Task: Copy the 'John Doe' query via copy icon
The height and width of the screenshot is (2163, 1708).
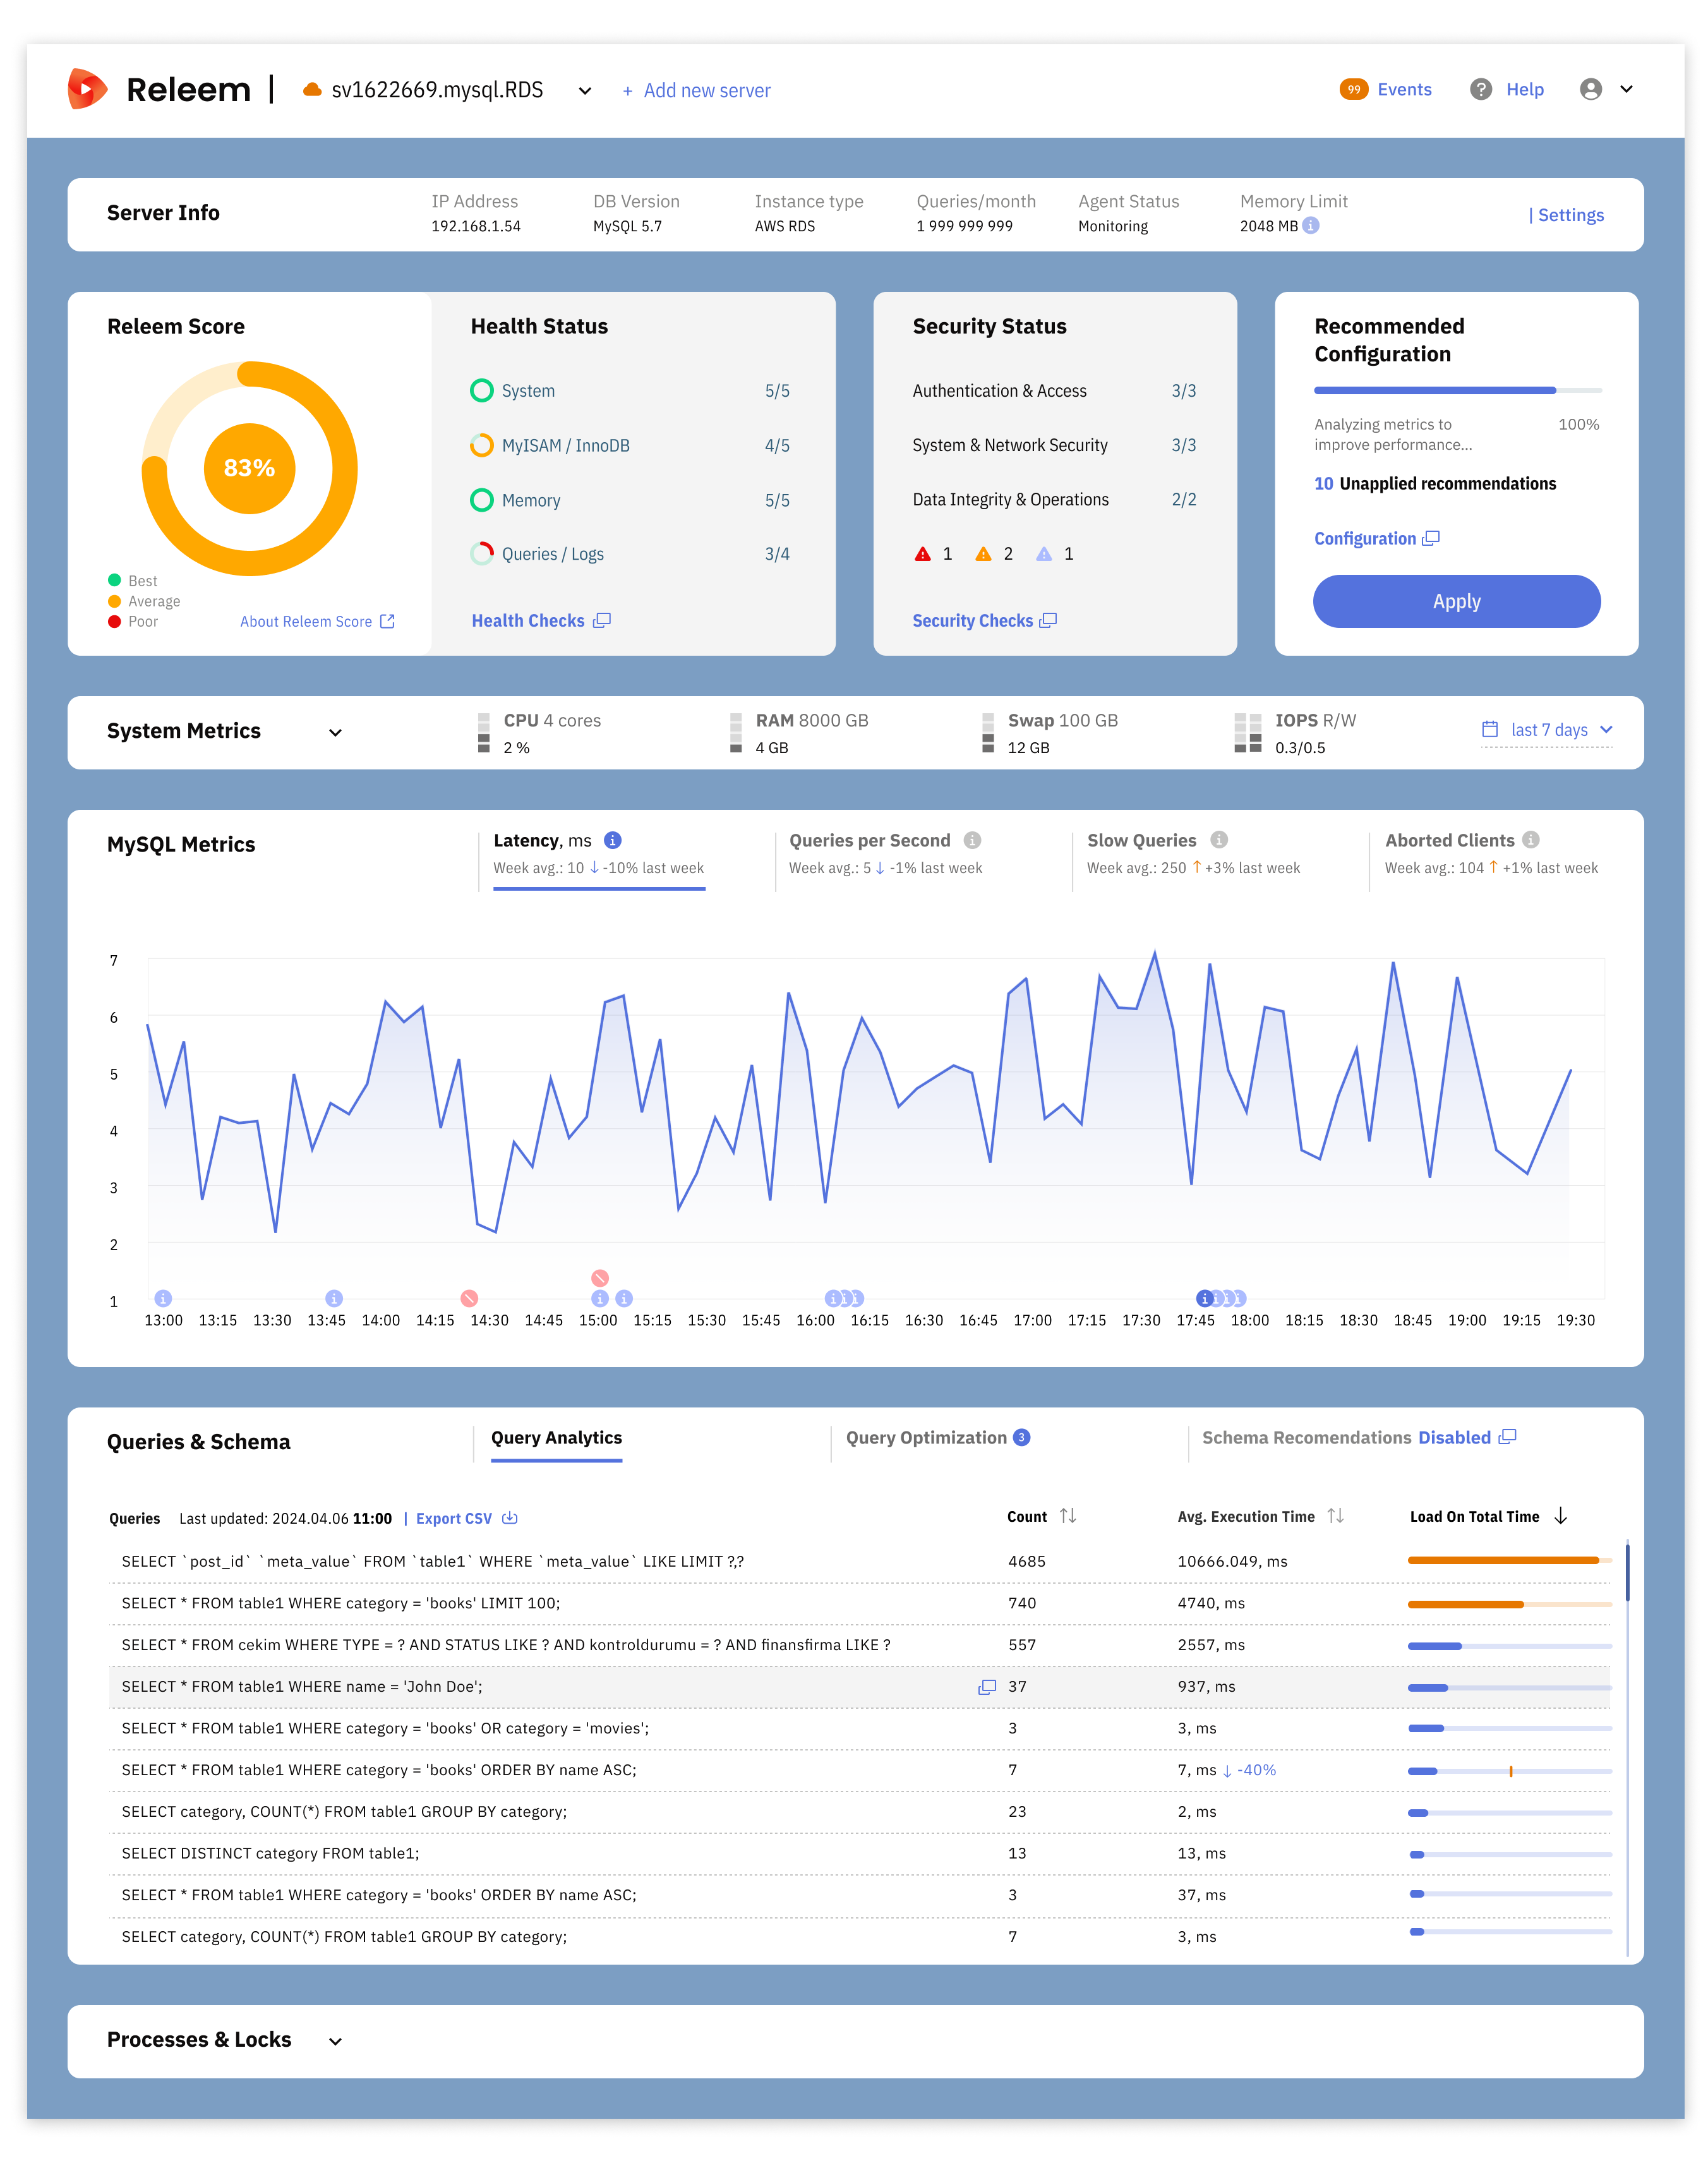Action: (987, 1686)
